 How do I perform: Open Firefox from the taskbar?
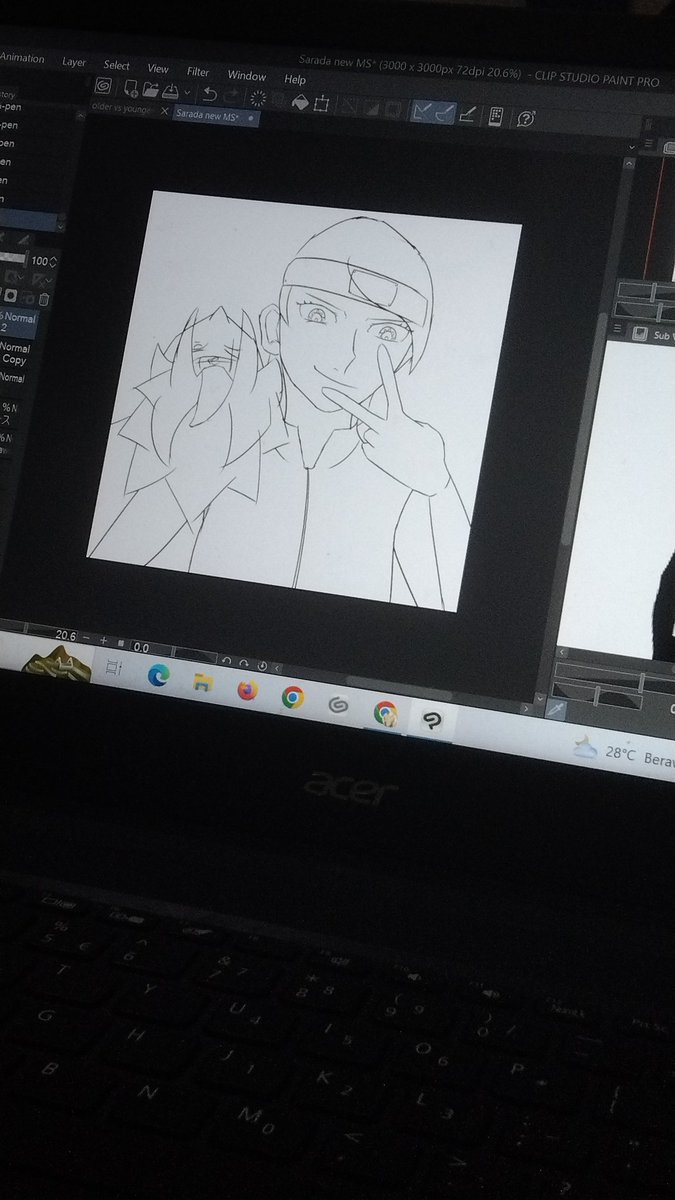click(x=247, y=690)
